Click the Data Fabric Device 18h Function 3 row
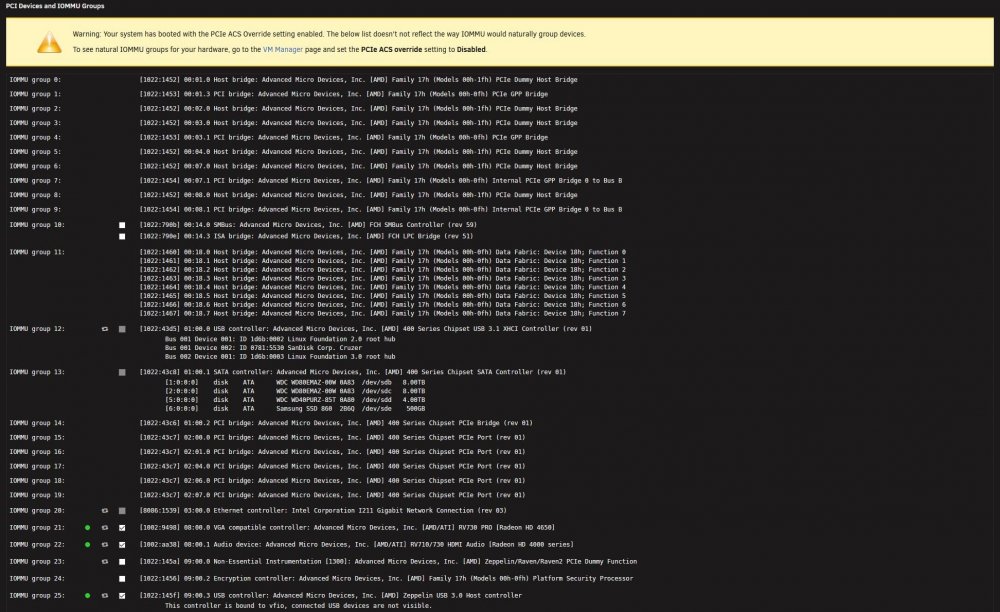Screen dimensions: 1000x612 tap(383, 279)
